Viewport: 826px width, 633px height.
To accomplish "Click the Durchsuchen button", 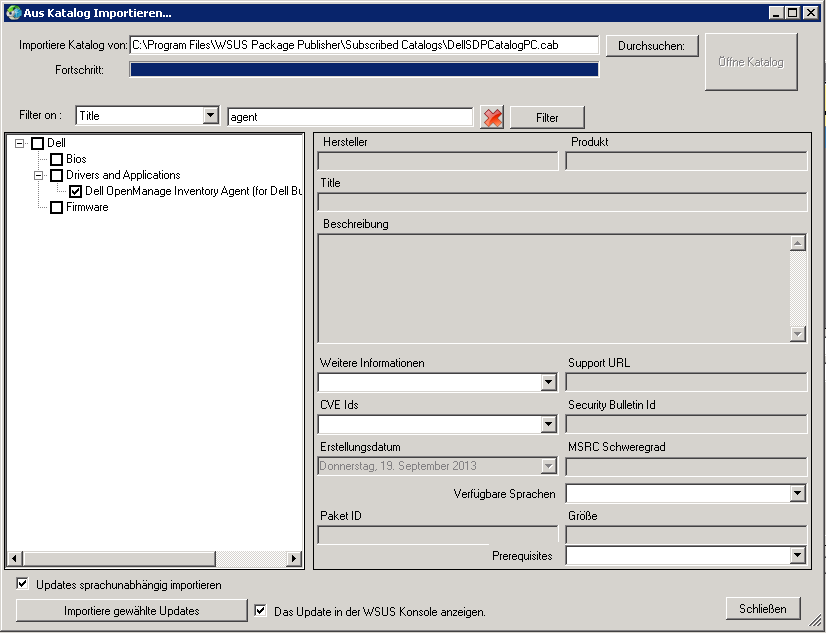I will (x=652, y=46).
